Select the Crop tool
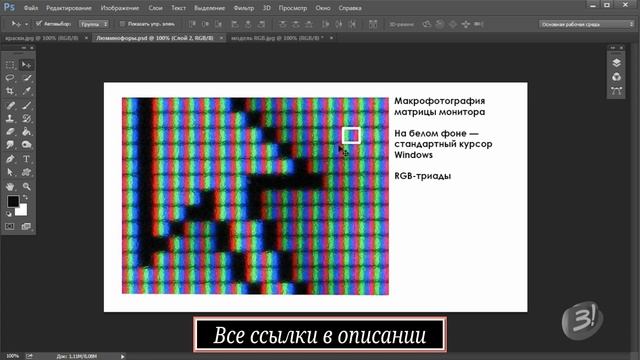 click(10, 91)
